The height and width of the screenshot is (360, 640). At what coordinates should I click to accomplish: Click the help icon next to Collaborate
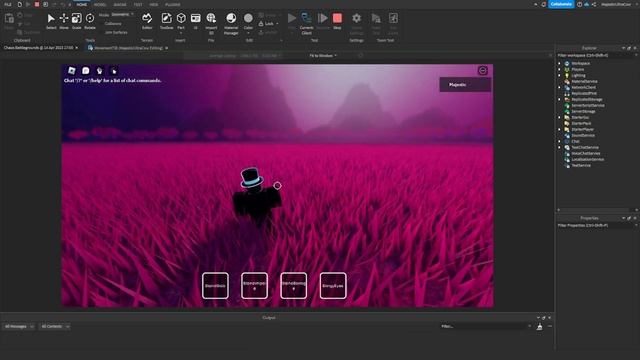(x=579, y=4)
